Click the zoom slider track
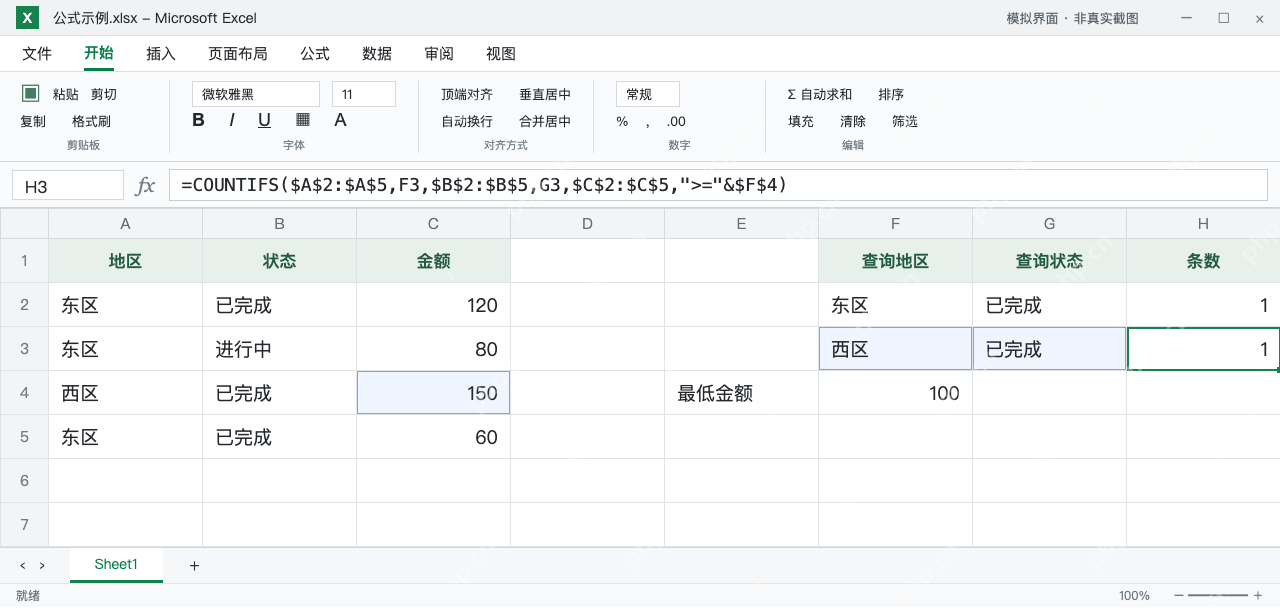Screen dimensions: 1280x608 (1218, 595)
